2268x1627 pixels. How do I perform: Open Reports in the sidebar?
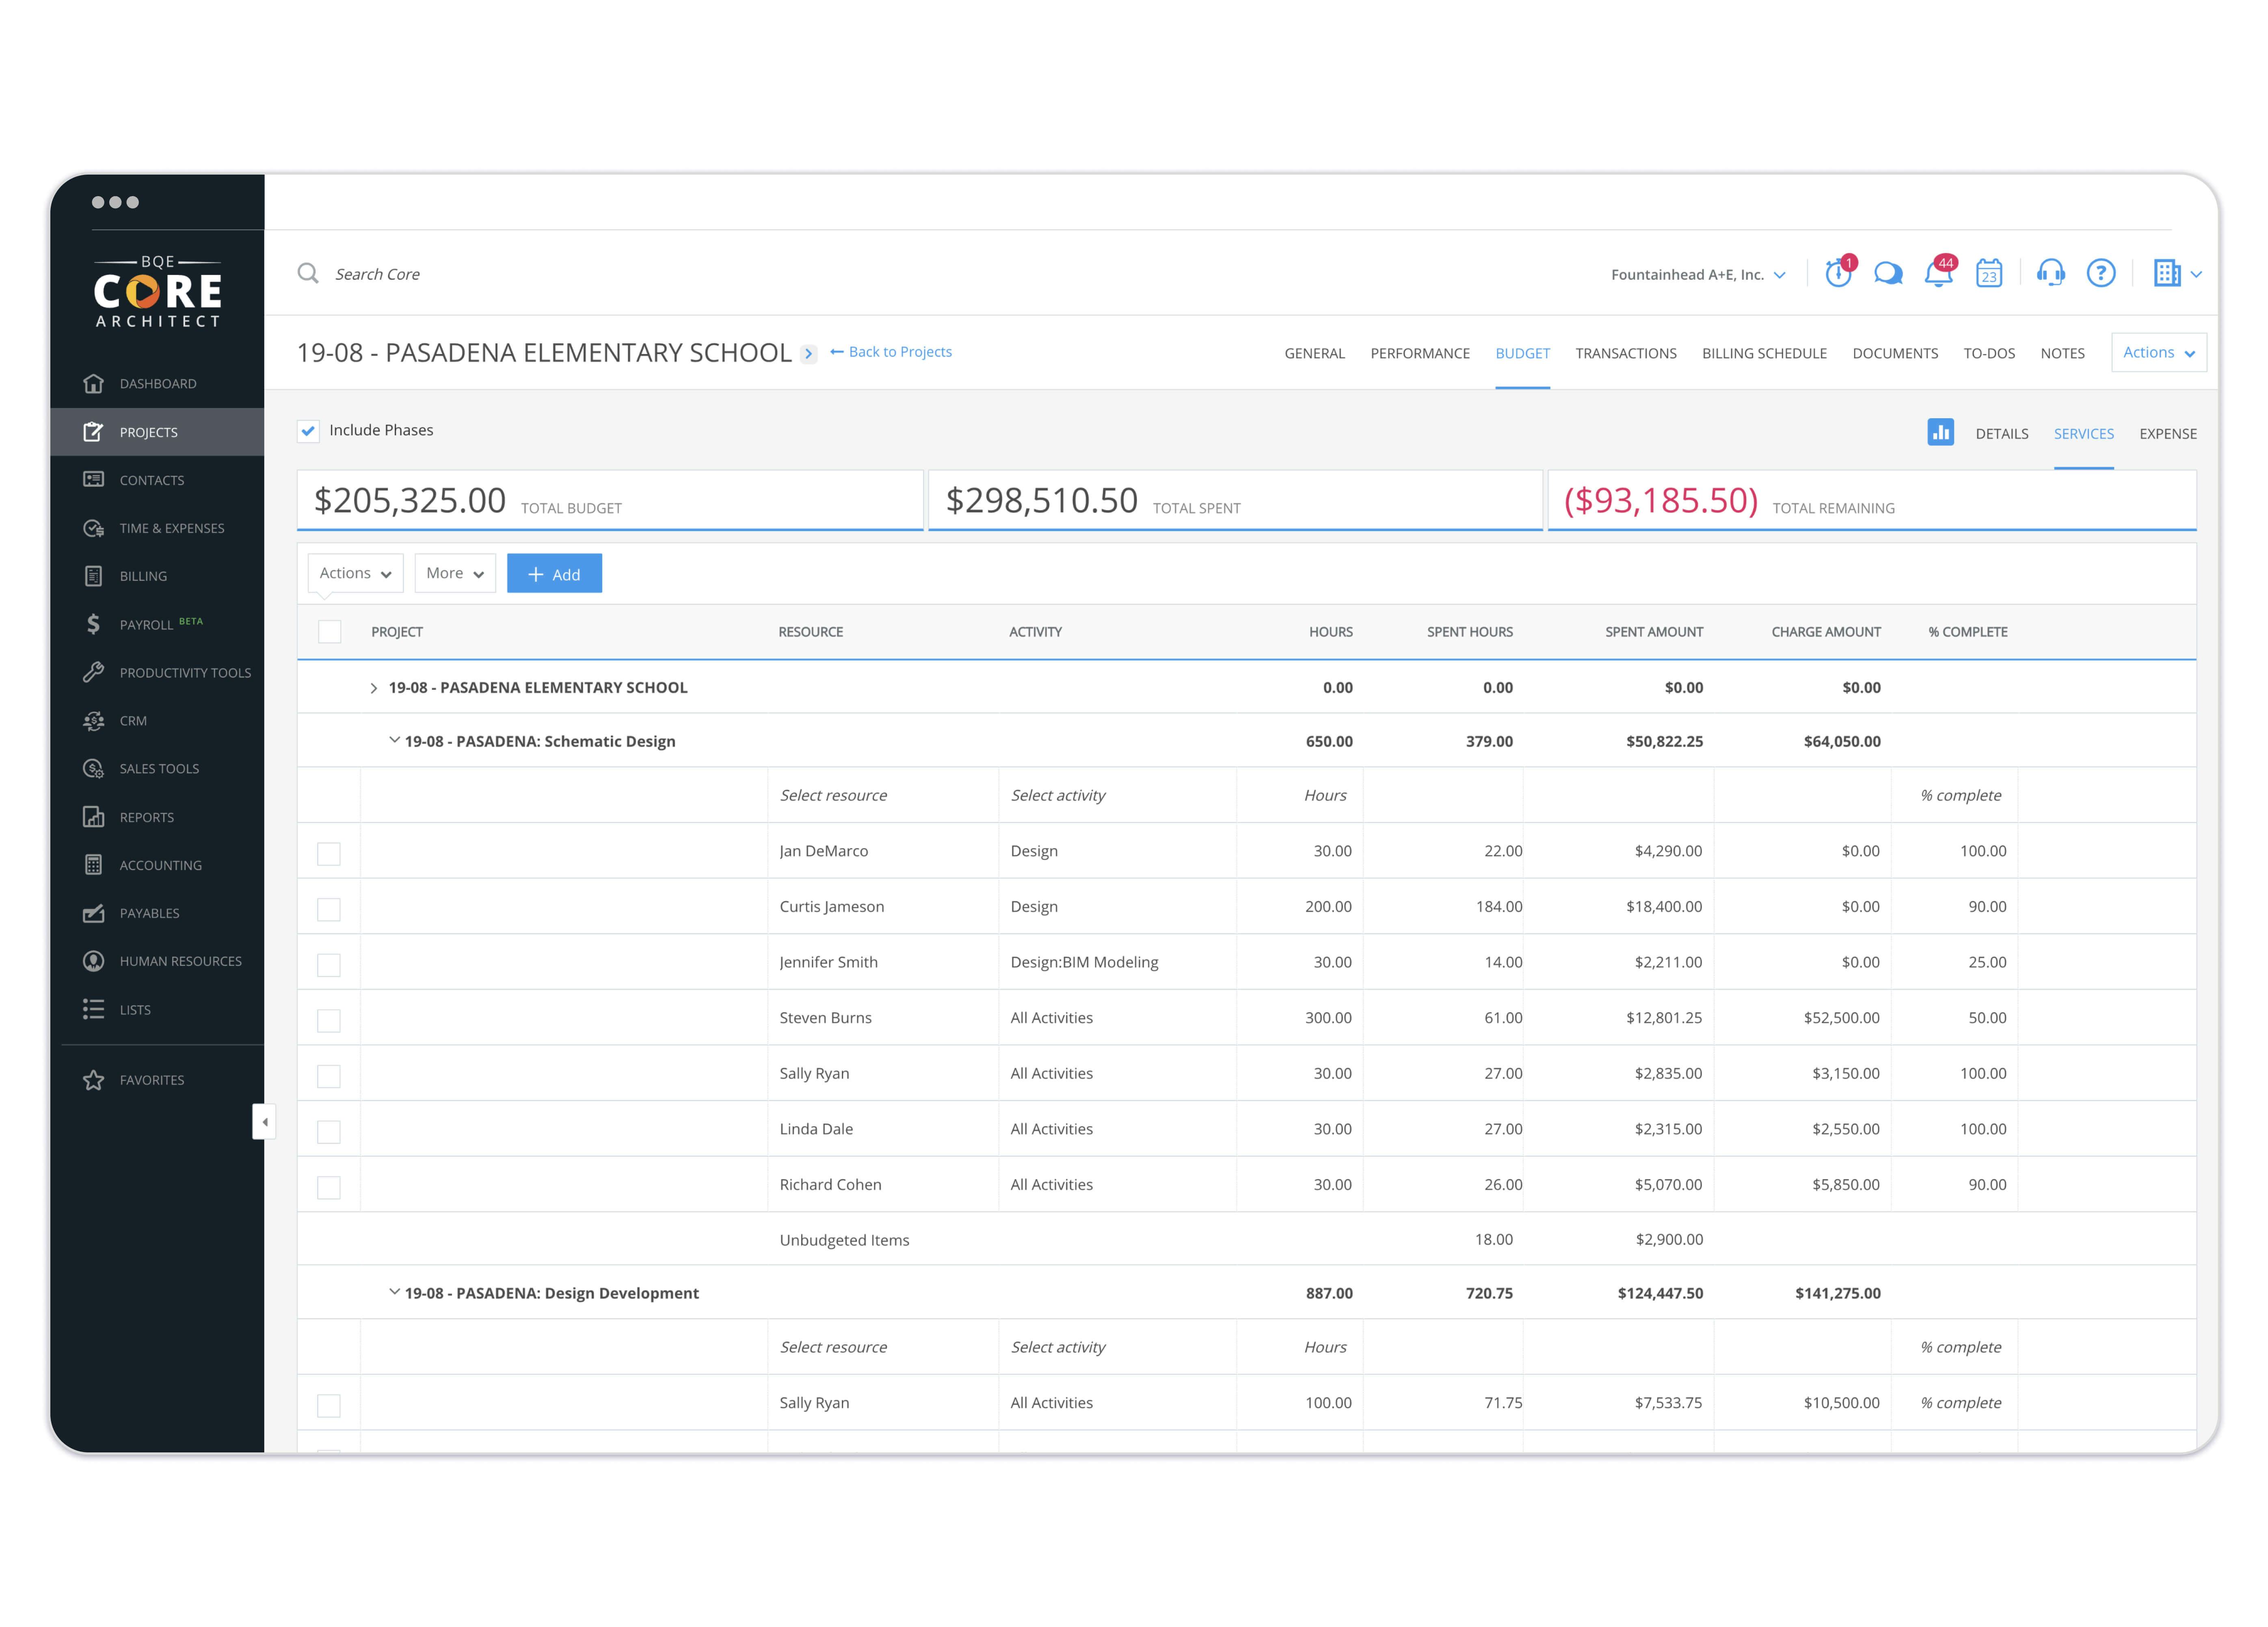(x=146, y=817)
